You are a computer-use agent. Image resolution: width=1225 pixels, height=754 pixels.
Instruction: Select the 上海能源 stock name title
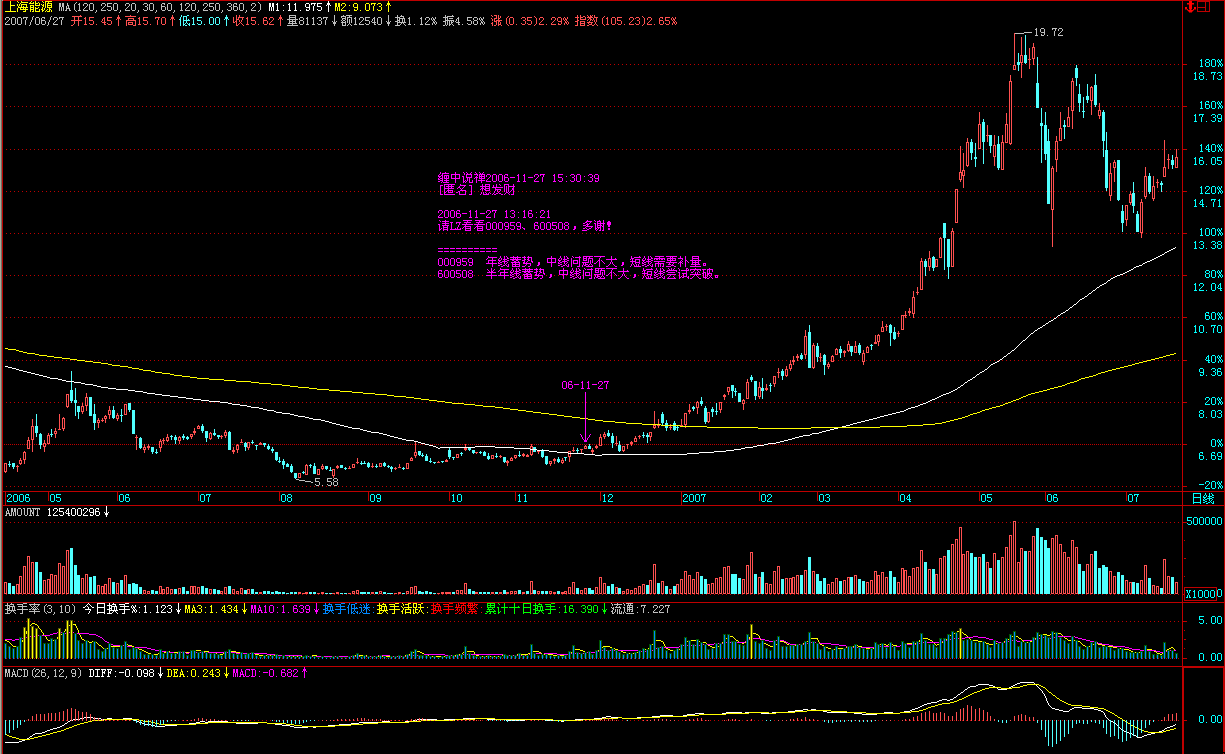[x=27, y=7]
